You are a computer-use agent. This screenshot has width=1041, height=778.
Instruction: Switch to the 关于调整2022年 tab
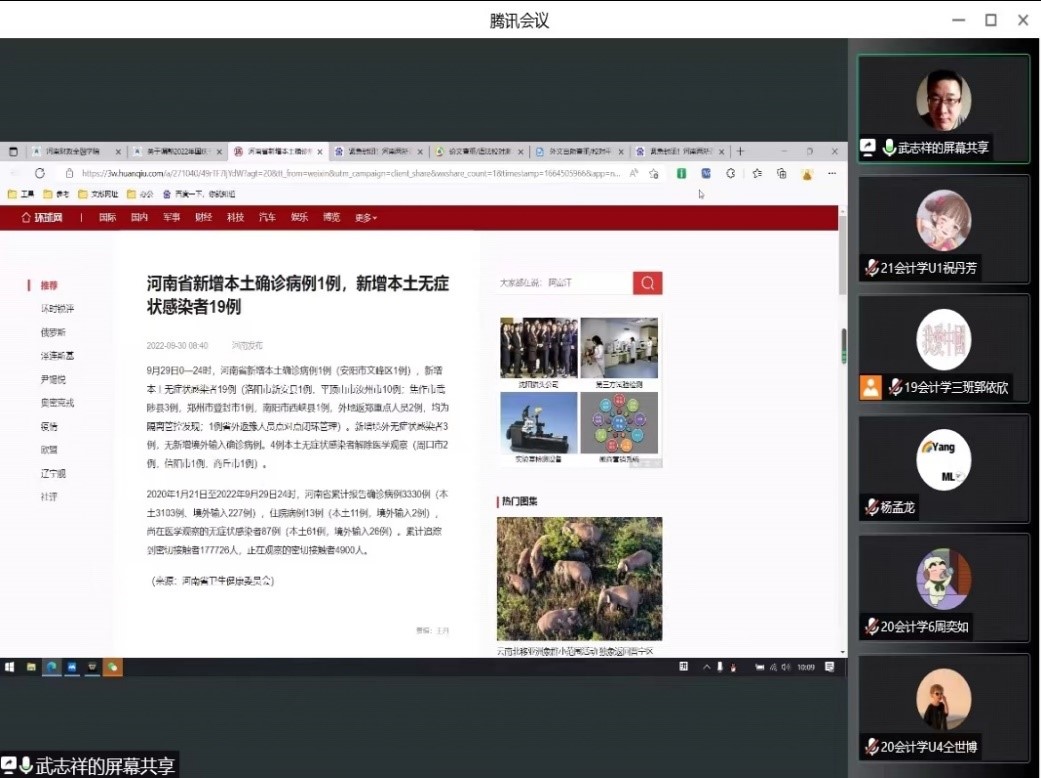click(x=177, y=151)
